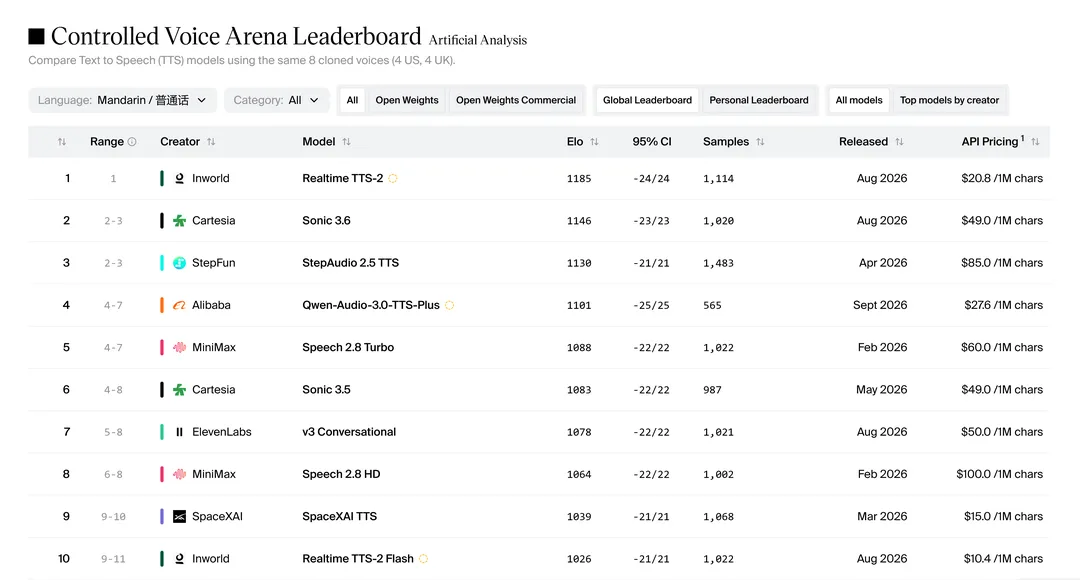
Task: Select the Open Weights Commercial filter
Action: 516,100
